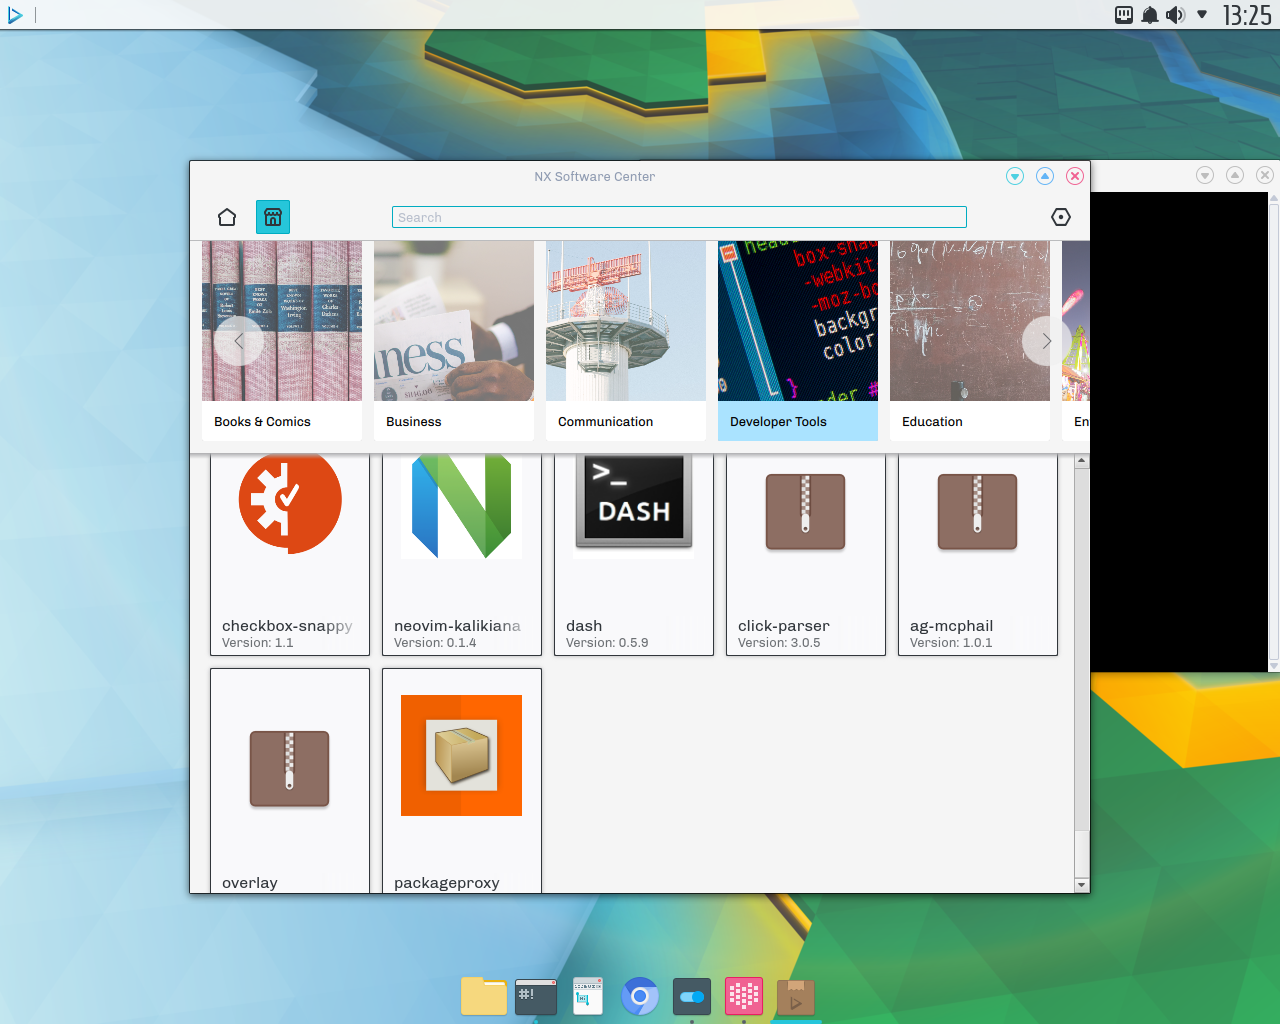
Task: Maximize the background window on right
Action: tap(1235, 175)
